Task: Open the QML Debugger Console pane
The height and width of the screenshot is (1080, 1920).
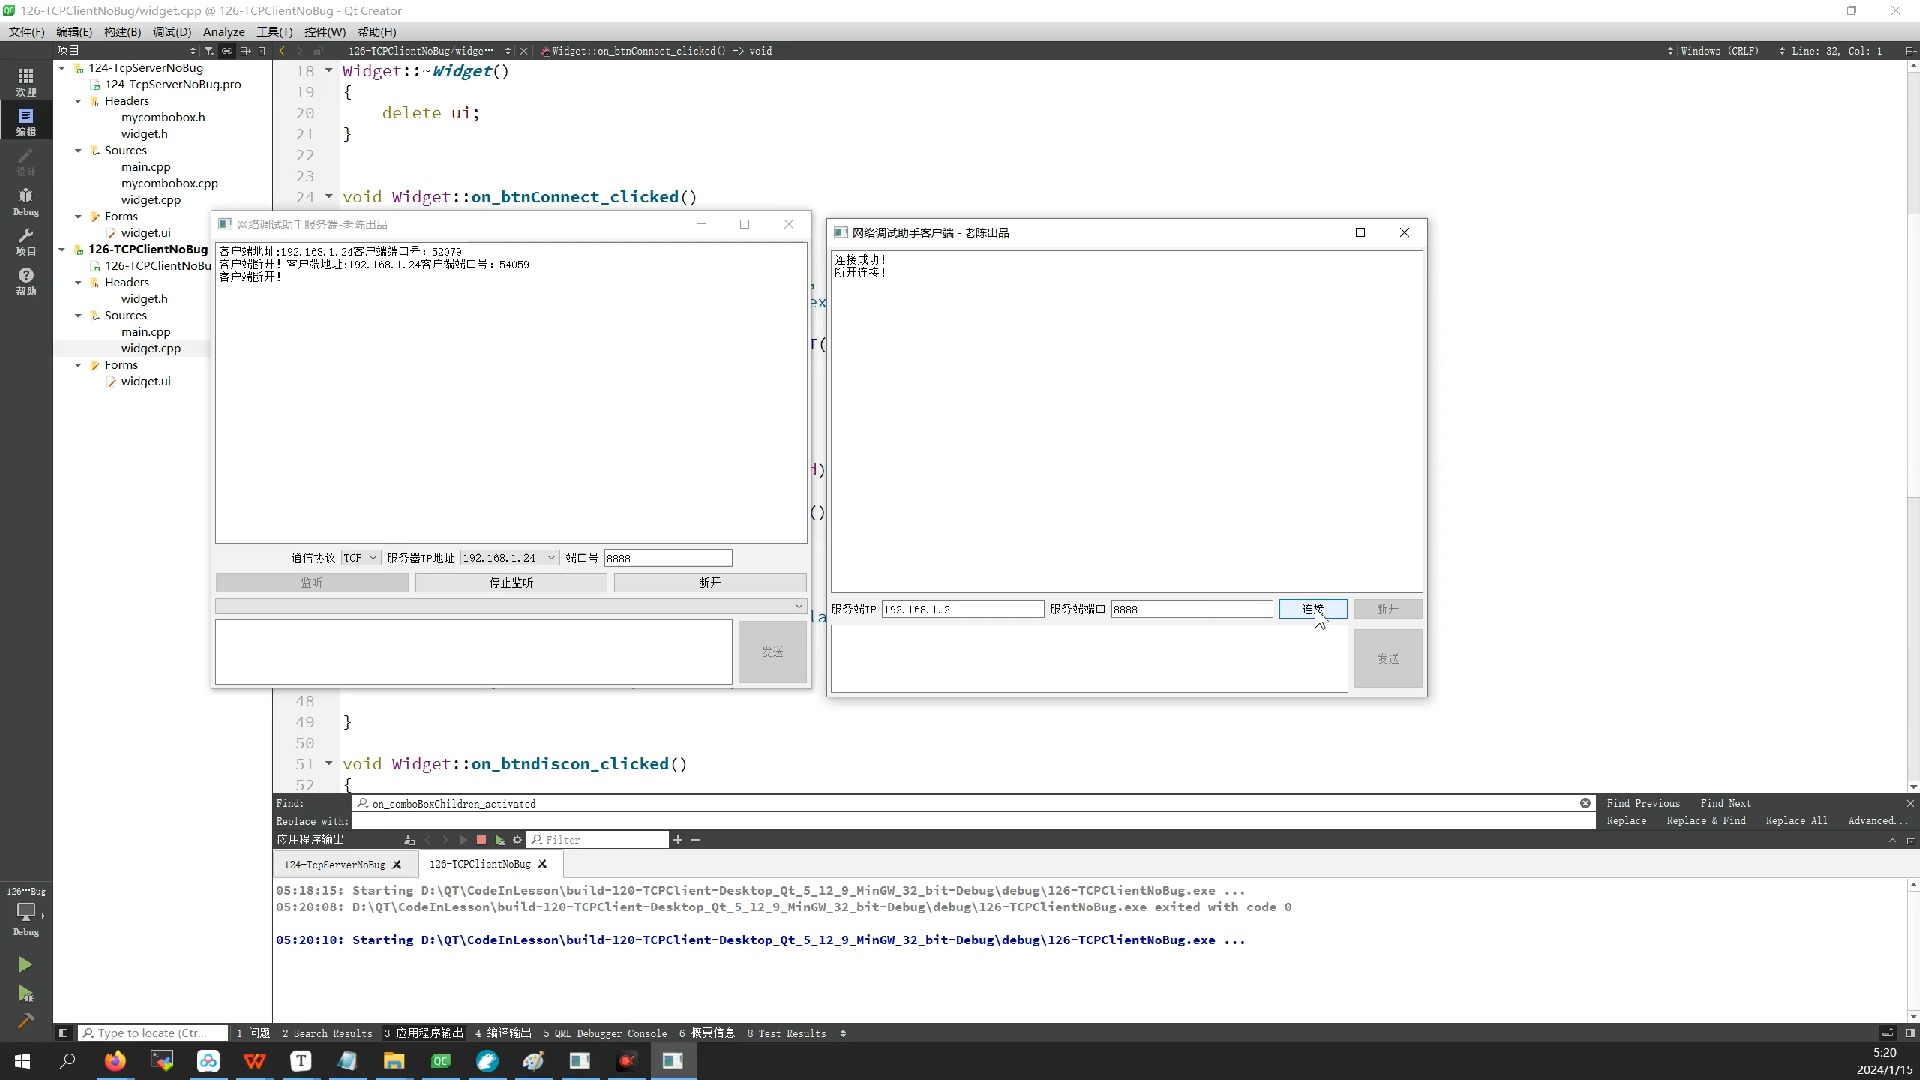Action: click(605, 1033)
